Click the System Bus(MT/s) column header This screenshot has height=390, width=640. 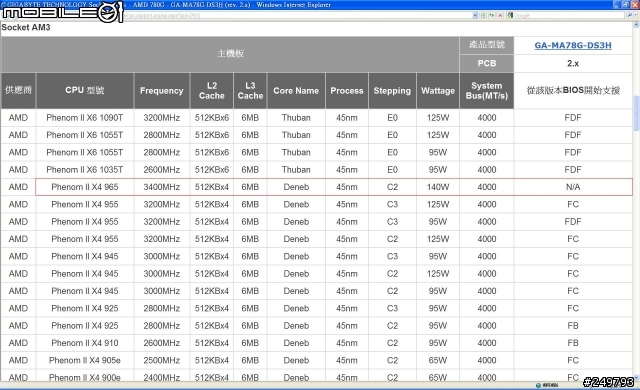(x=487, y=91)
